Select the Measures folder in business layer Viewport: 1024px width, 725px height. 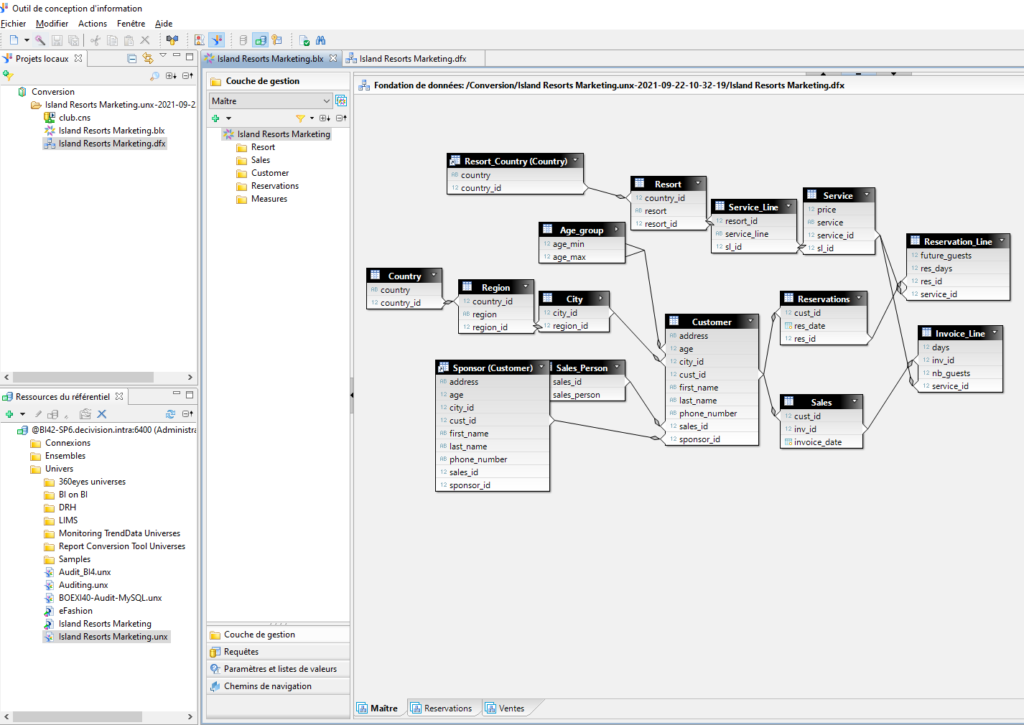click(268, 199)
